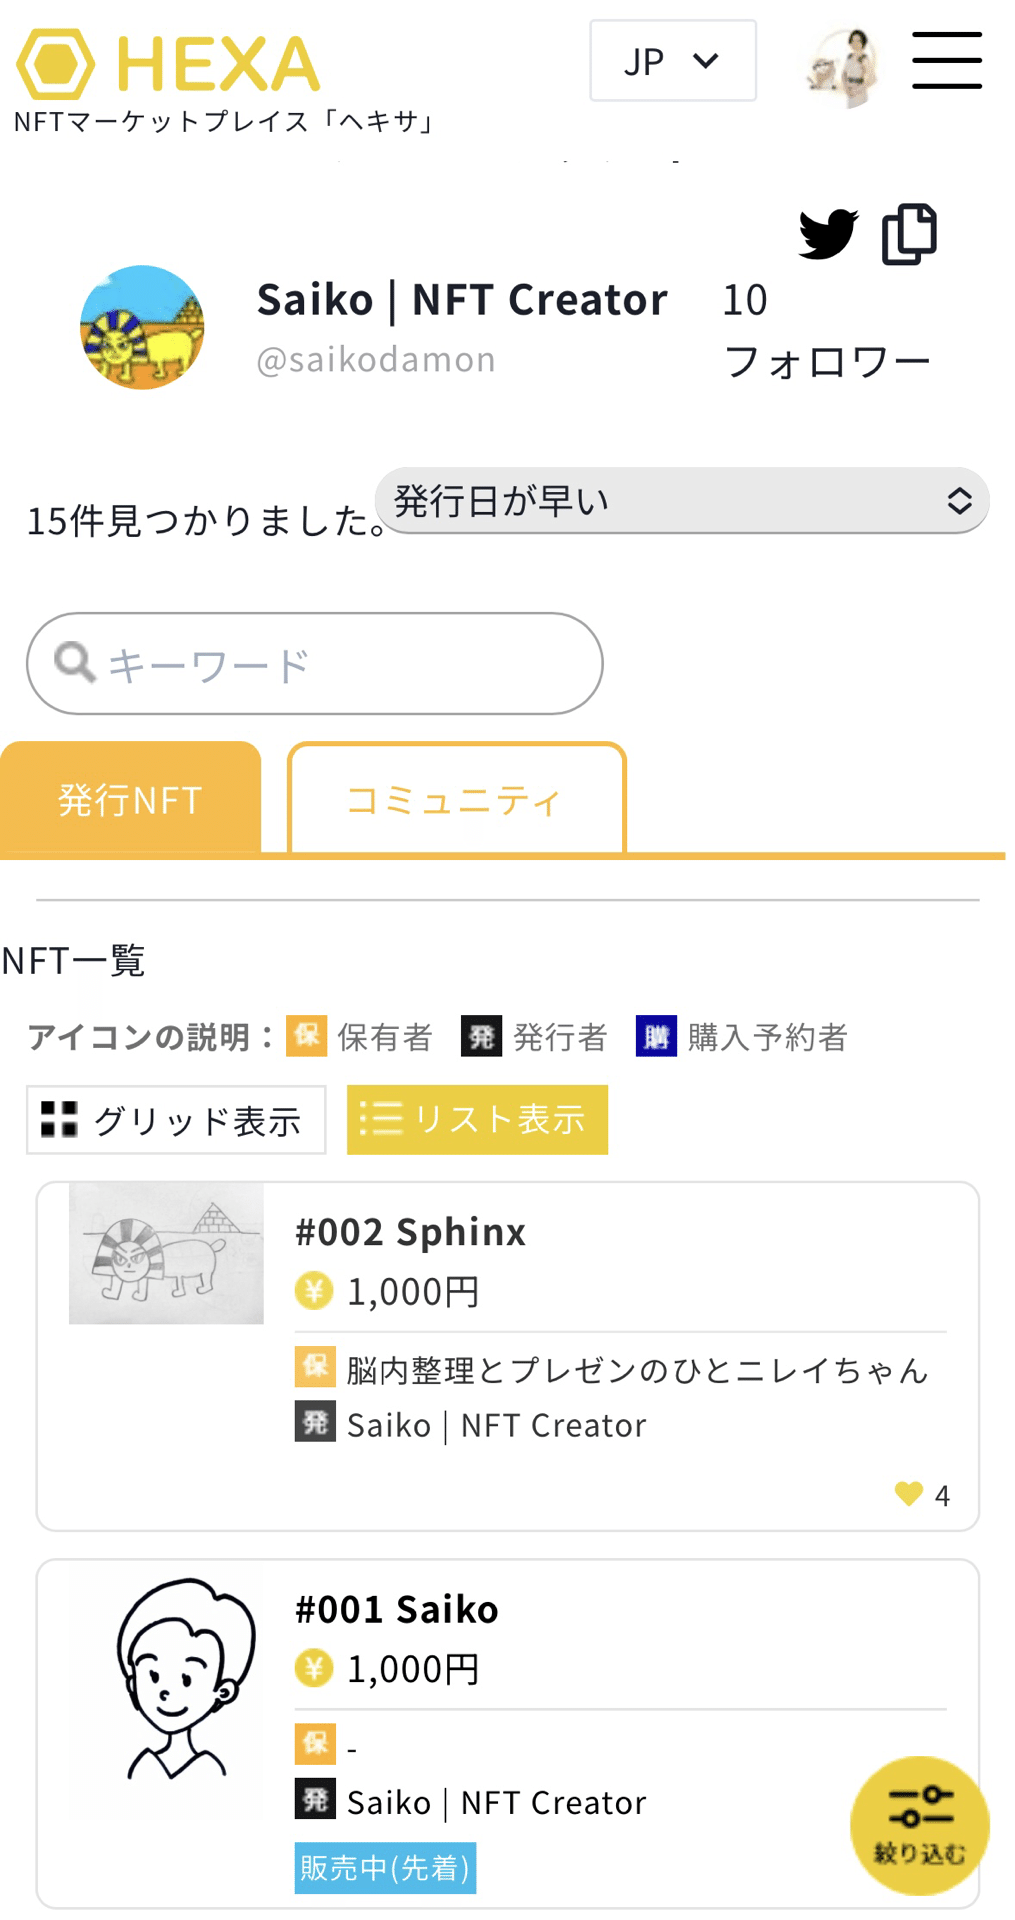Click the 購入予約者 legend icon
Screen dimensions: 1015x1920
pos(655,1037)
